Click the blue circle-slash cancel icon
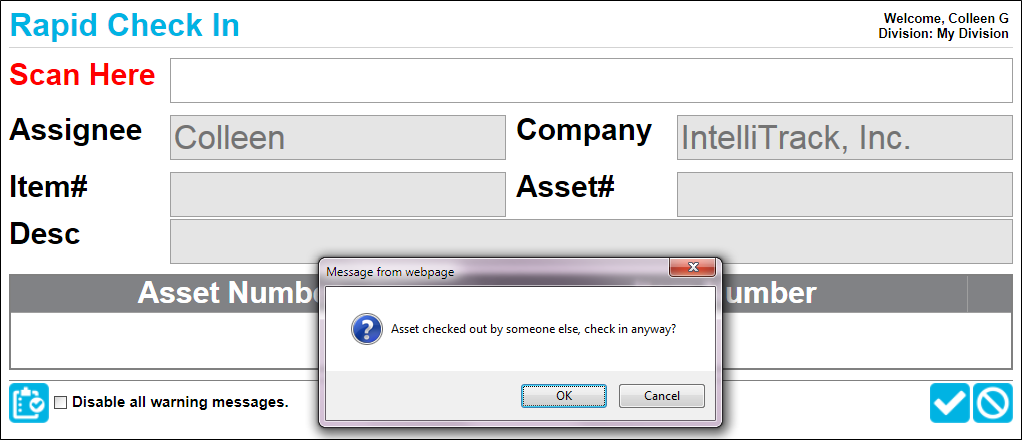 (993, 403)
